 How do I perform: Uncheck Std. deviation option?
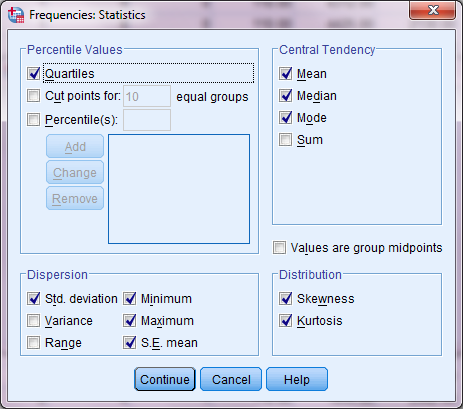click(x=33, y=299)
